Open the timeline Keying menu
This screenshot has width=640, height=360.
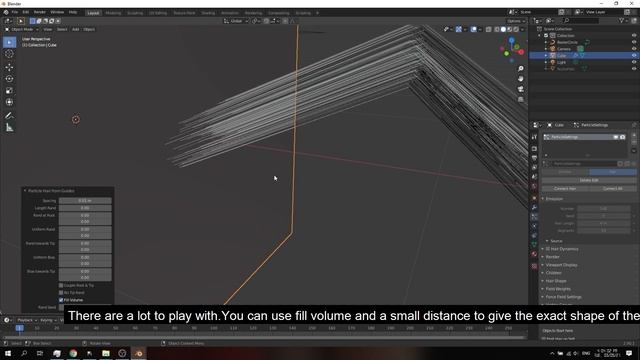pyautogui.click(x=48, y=320)
